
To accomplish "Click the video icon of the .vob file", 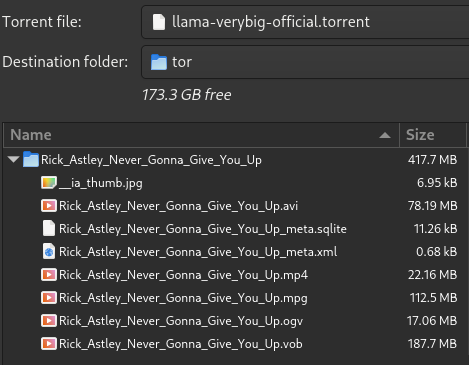I will 49,344.
